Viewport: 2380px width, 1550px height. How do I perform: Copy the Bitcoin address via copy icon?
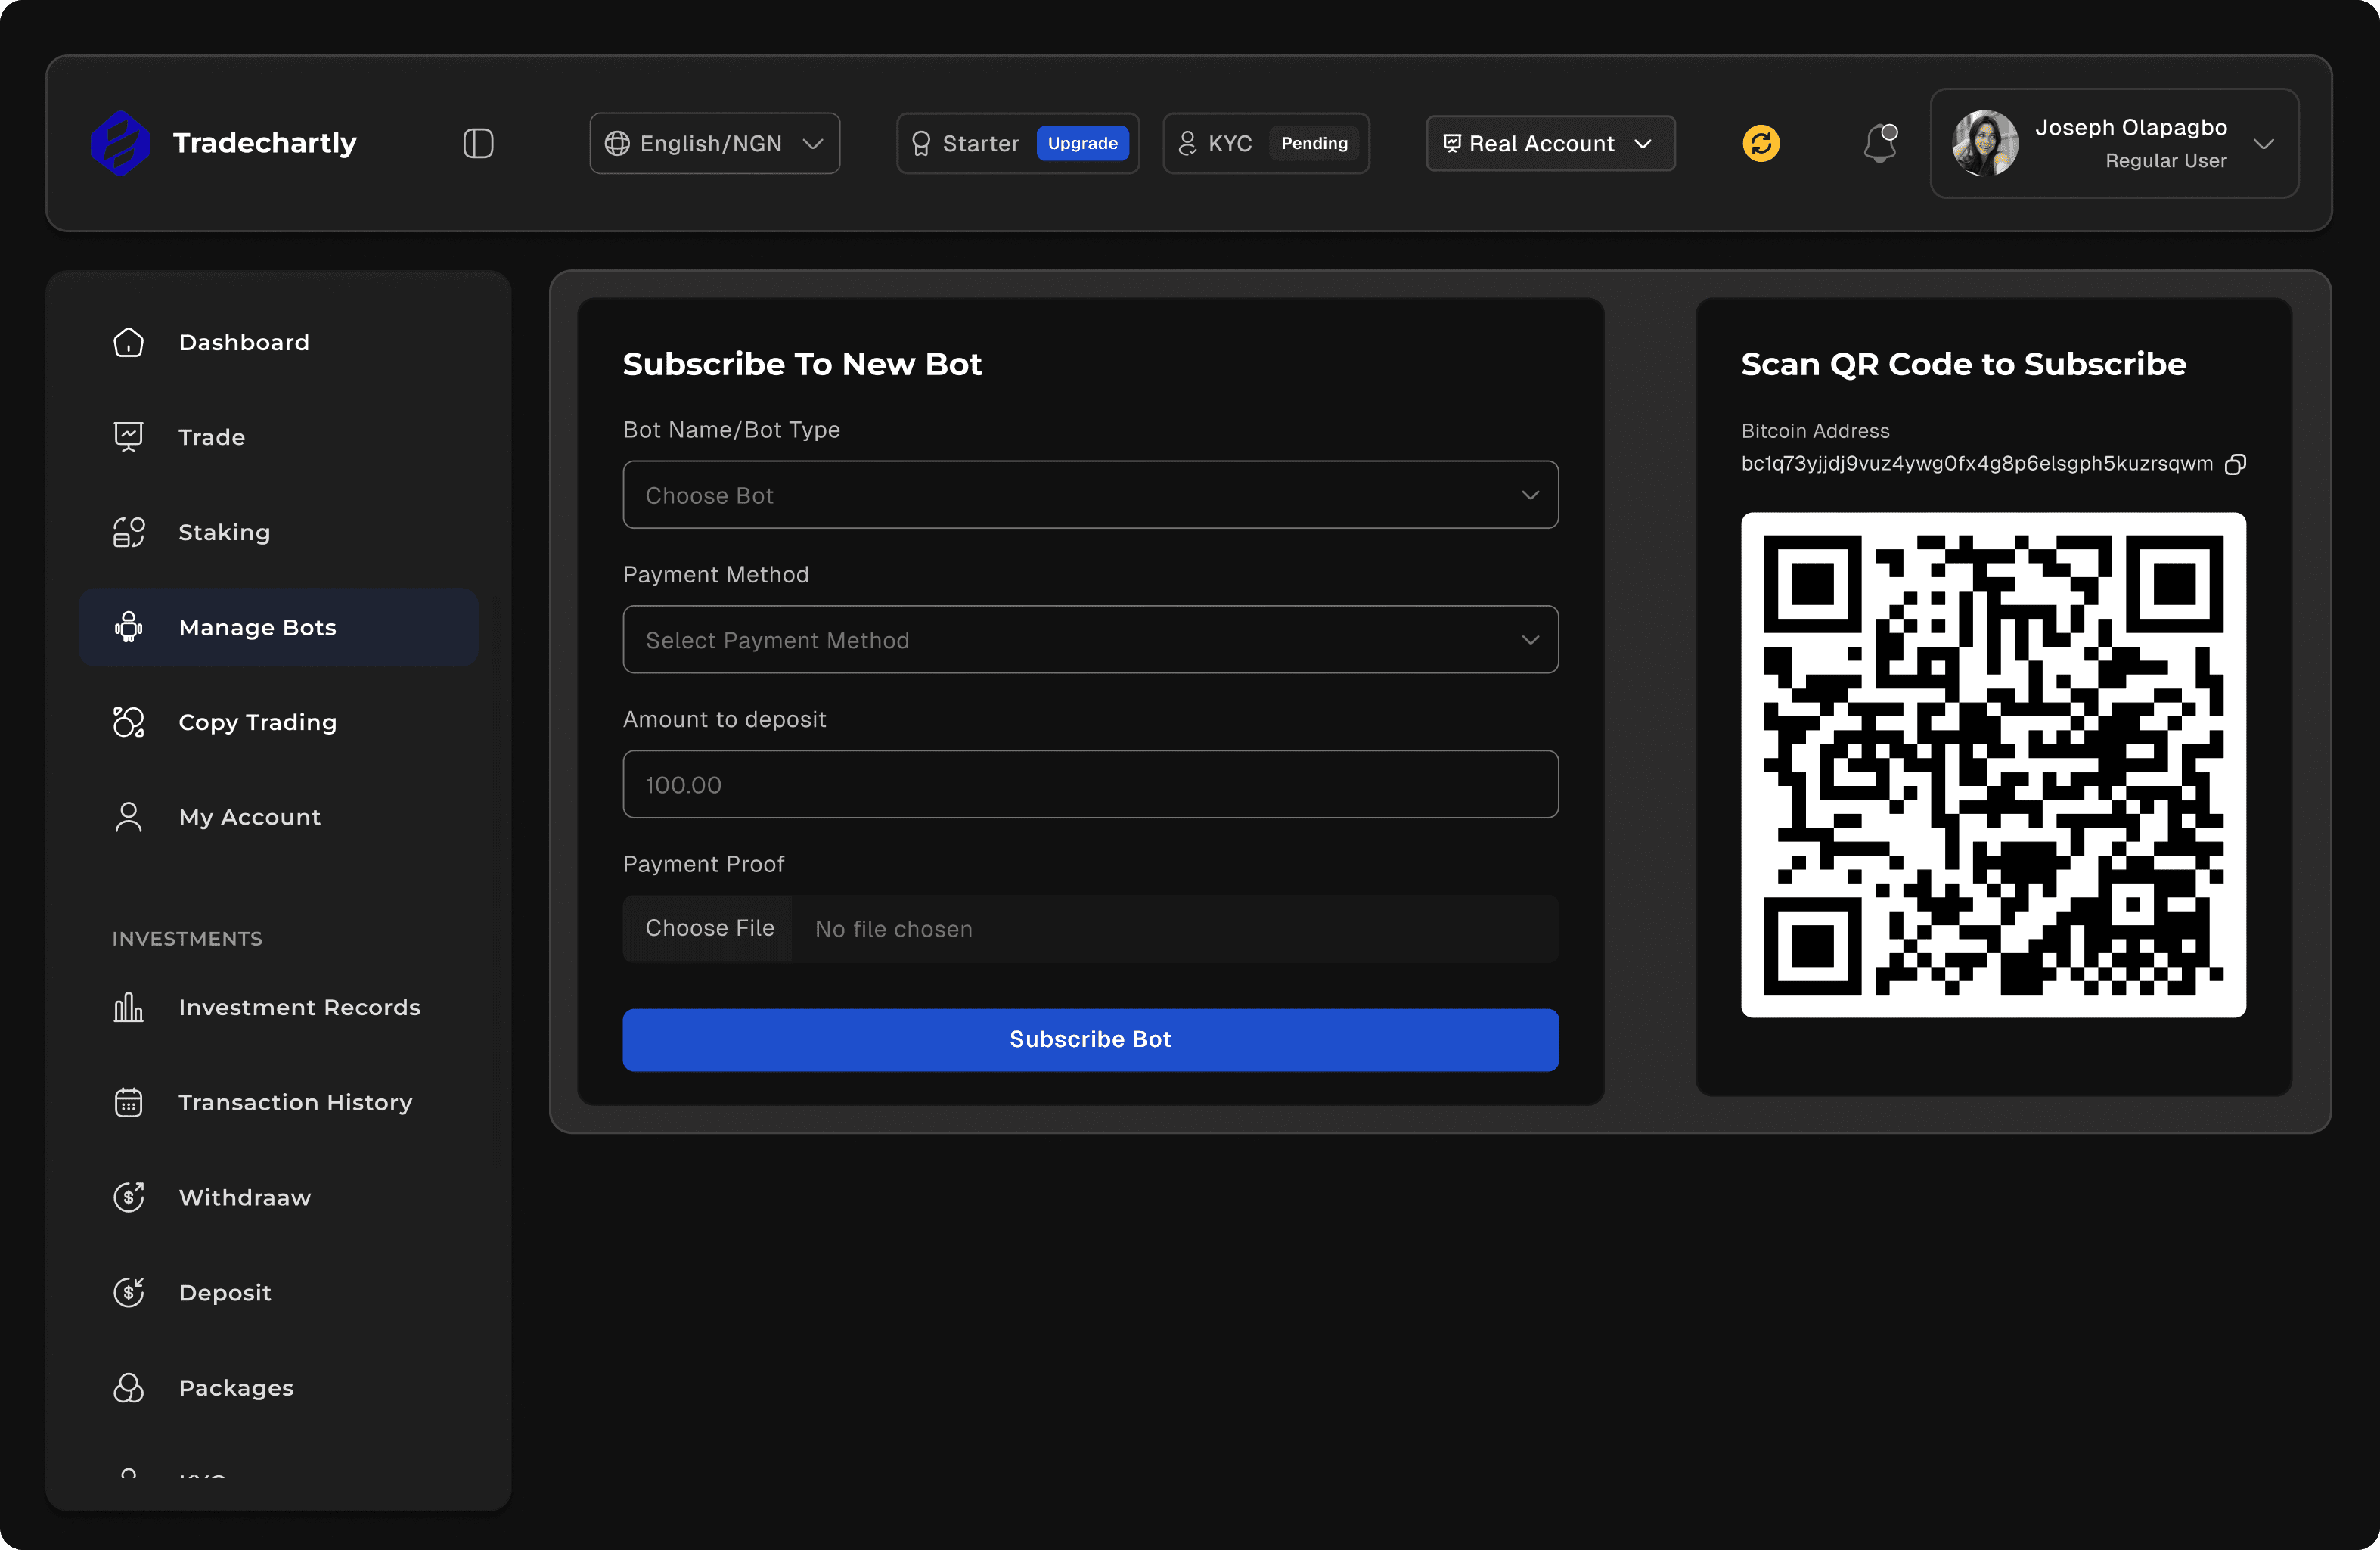(2235, 464)
